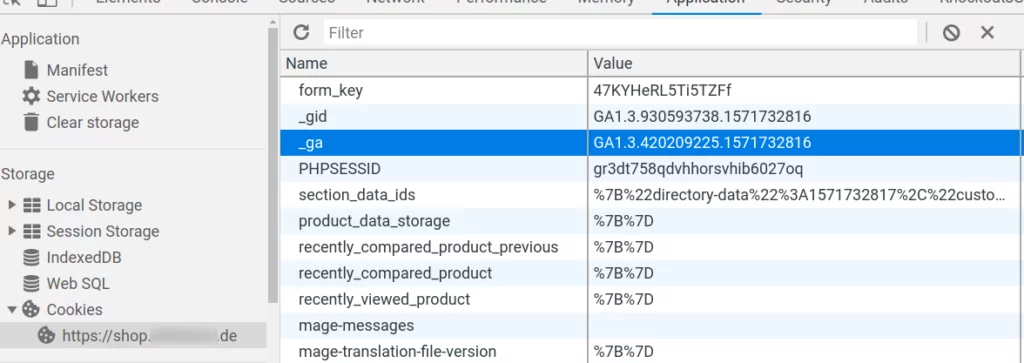Click the Clear storage trash icon
Image resolution: width=1024 pixels, height=363 pixels.
(x=31, y=122)
